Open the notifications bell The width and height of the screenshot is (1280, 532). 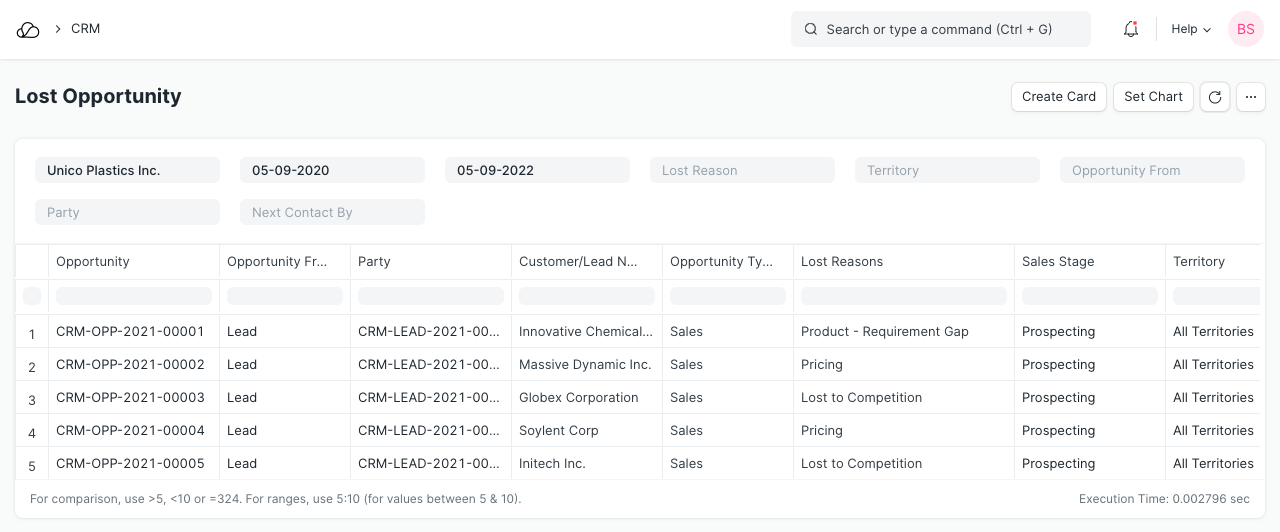point(1131,30)
